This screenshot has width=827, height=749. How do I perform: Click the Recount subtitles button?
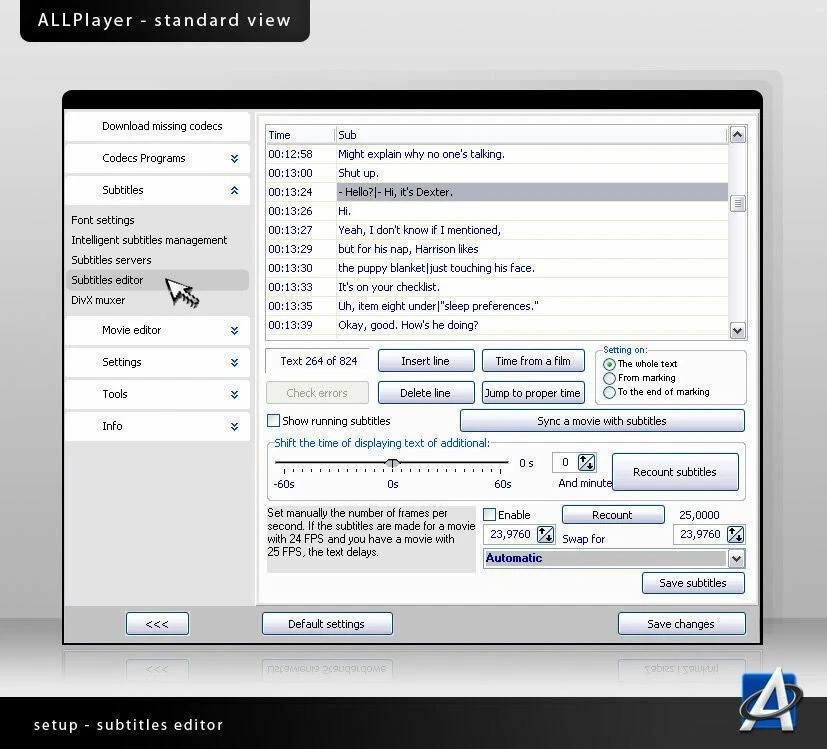[x=675, y=472]
